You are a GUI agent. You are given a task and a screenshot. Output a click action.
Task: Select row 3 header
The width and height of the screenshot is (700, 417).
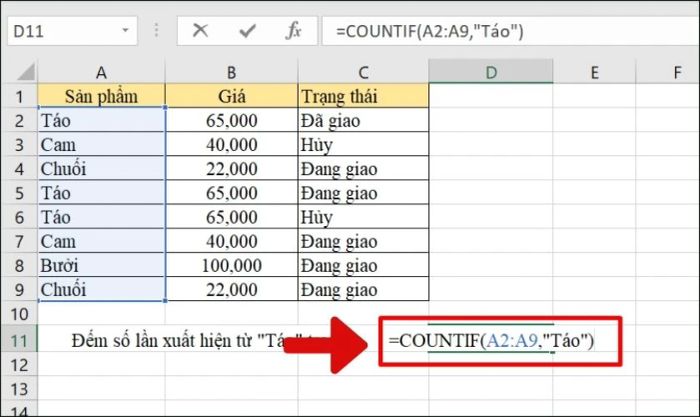pos(19,144)
